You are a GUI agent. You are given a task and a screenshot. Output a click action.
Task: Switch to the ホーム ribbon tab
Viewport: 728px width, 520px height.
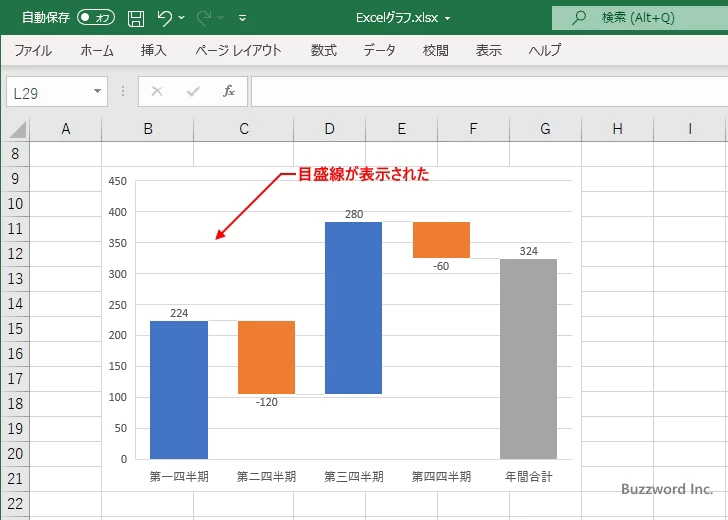coord(97,50)
